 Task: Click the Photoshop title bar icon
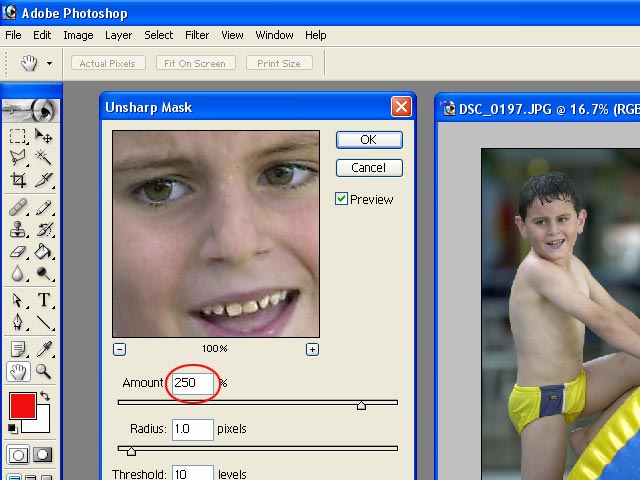pos(9,12)
